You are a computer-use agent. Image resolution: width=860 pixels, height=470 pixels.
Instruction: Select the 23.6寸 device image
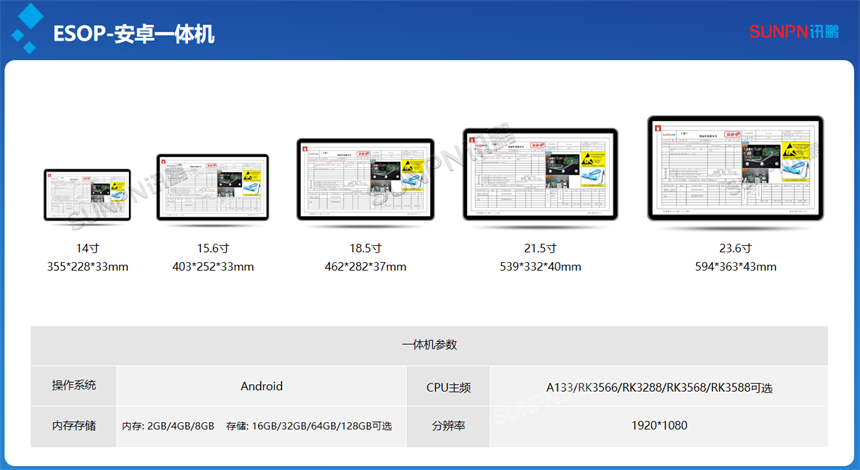coord(735,168)
